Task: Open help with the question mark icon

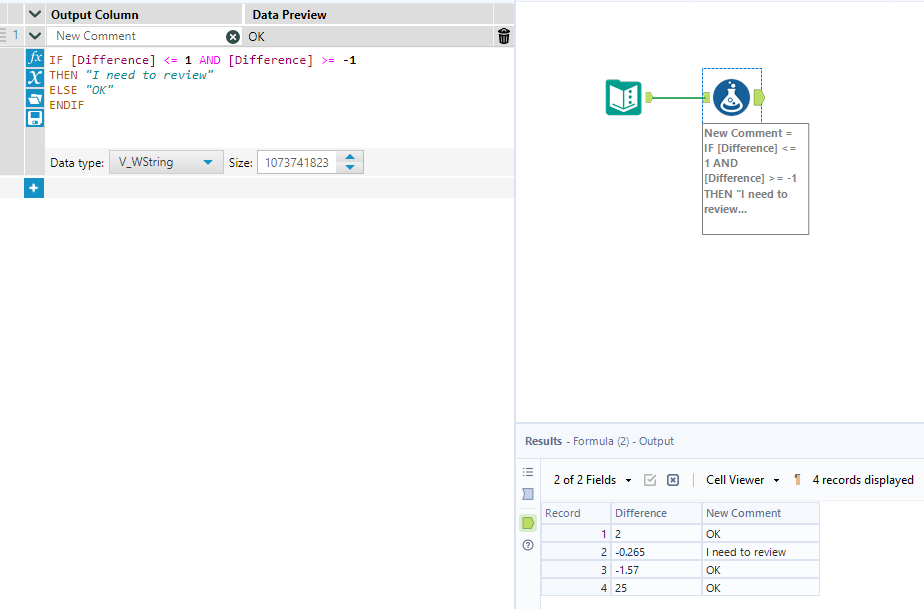Action: (x=527, y=545)
